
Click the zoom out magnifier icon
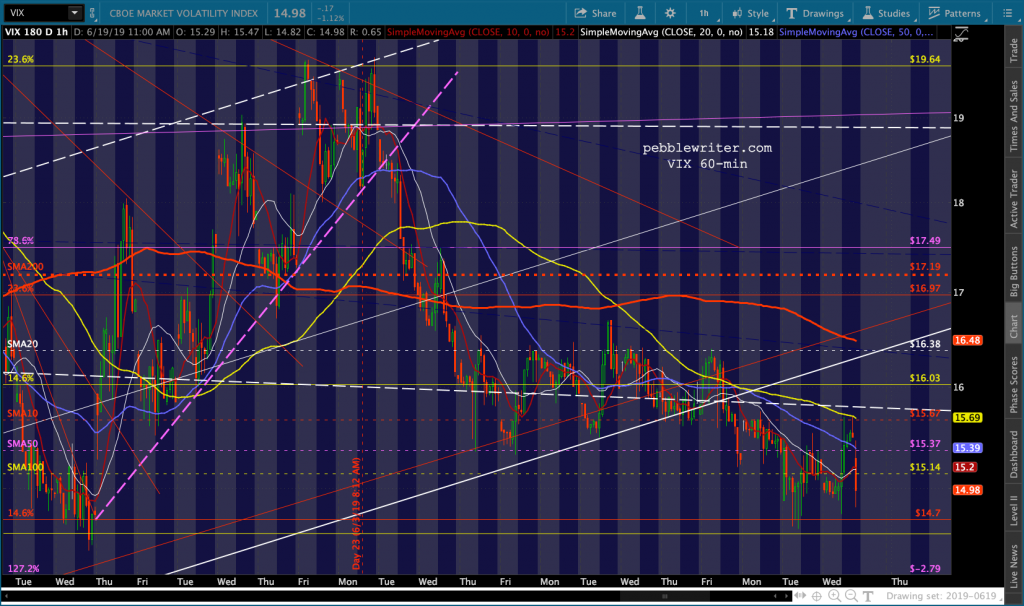point(850,596)
